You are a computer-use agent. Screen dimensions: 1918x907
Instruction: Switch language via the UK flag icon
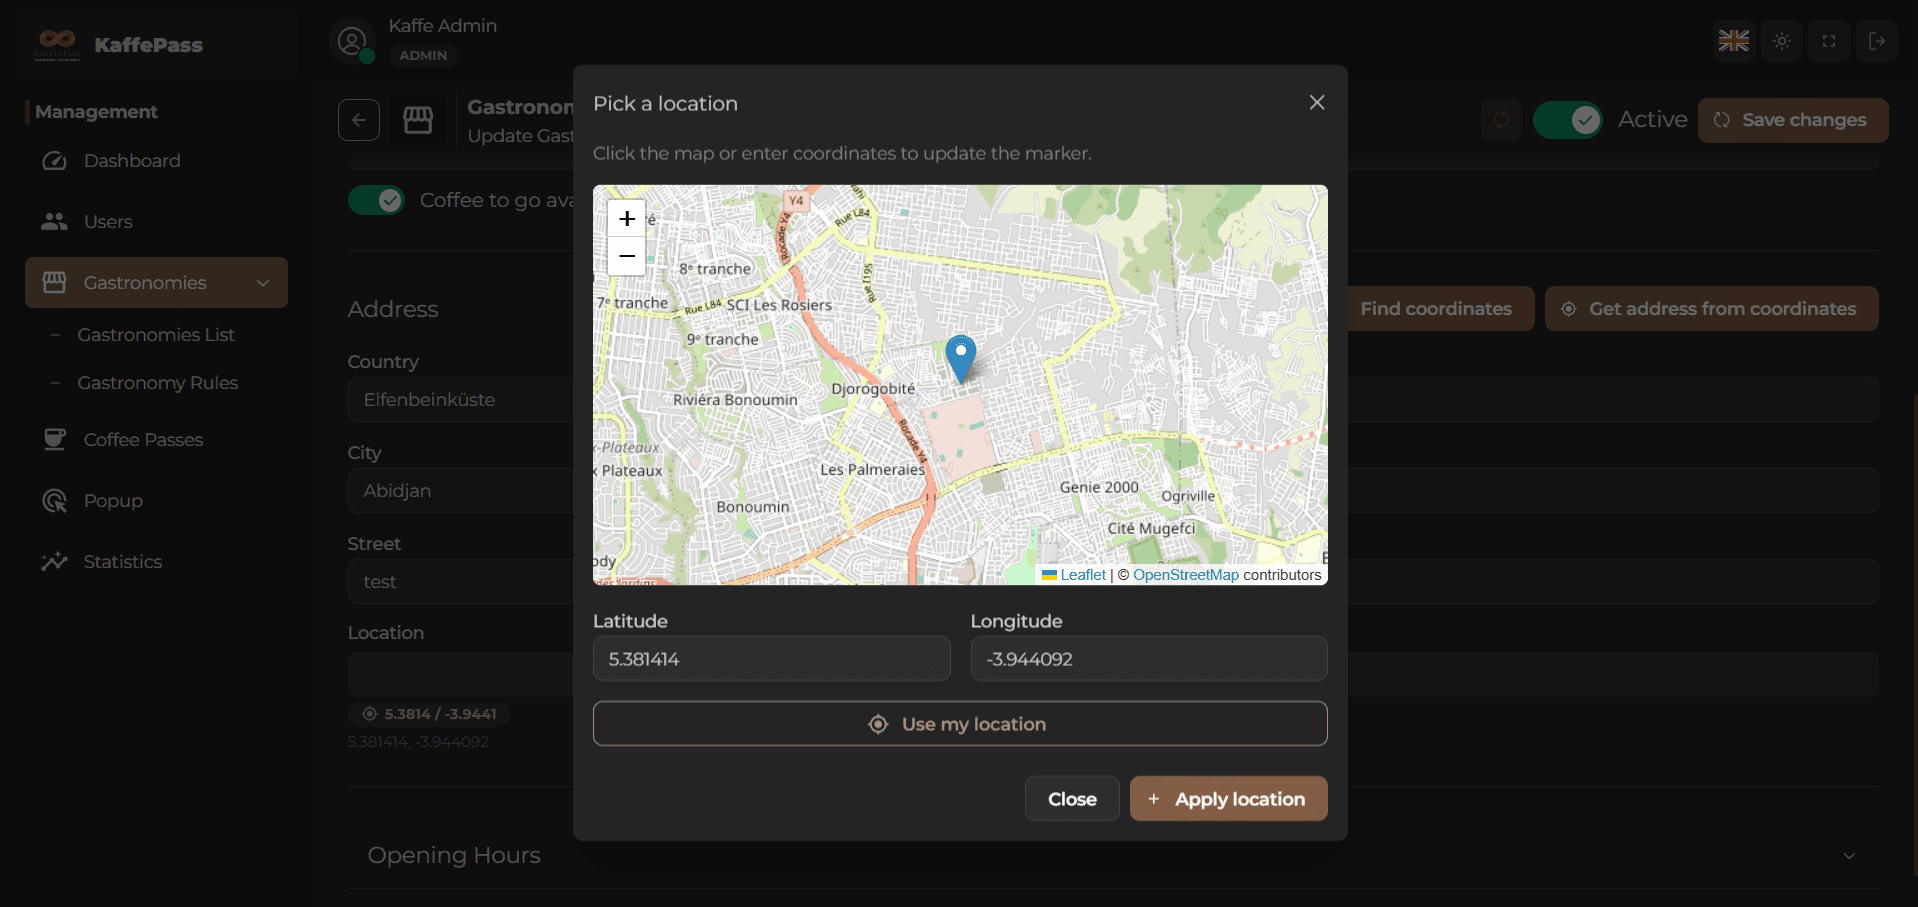click(1733, 41)
